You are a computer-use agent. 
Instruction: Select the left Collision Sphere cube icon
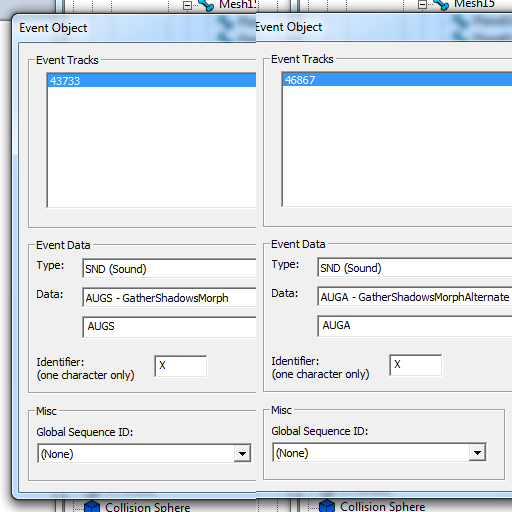coord(92,506)
